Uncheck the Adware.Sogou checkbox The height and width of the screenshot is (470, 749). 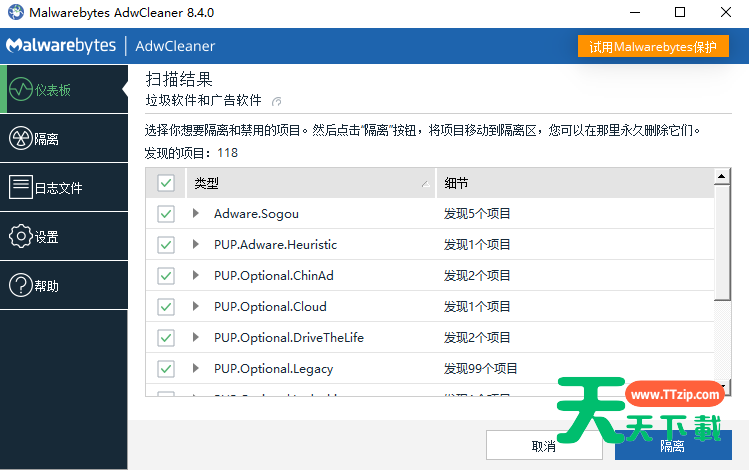click(166, 214)
